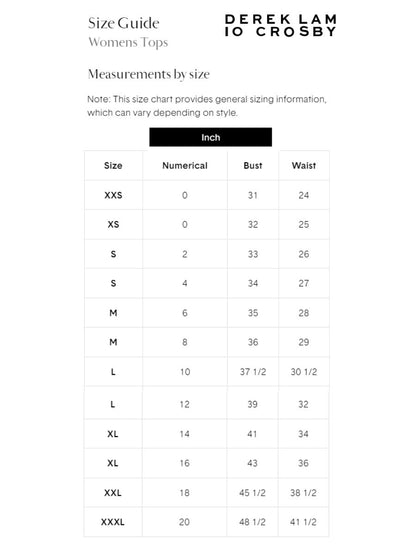Select the Waist column header

(304, 166)
